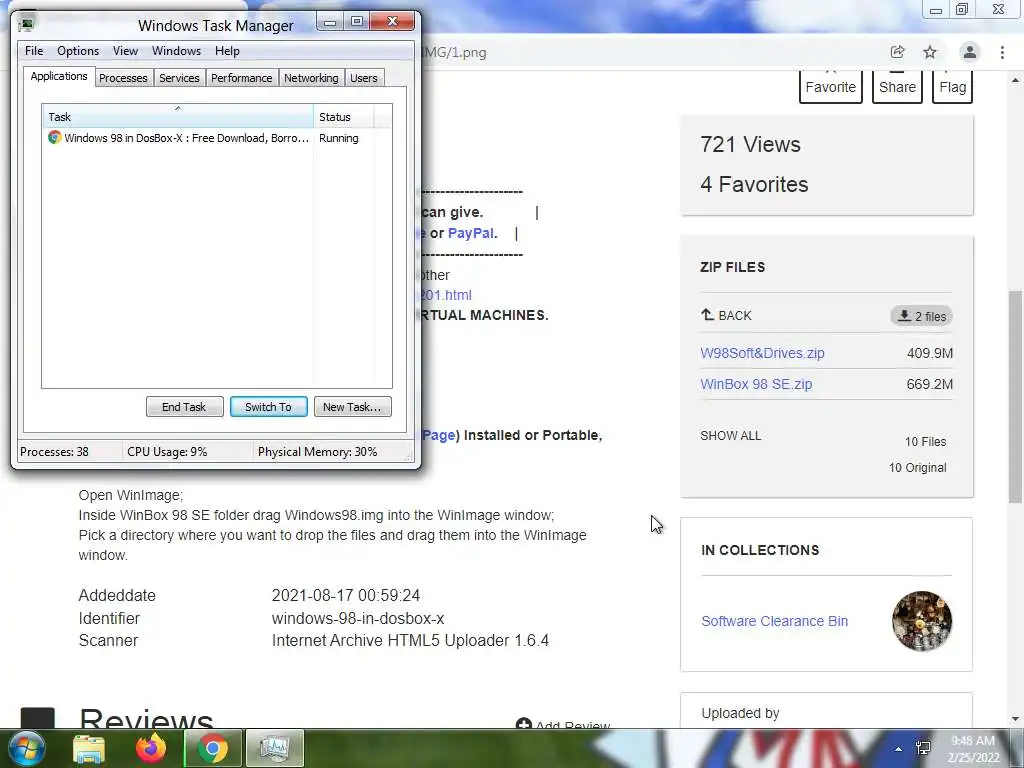Image resolution: width=1024 pixels, height=768 pixels.
Task: Click the share page icon in Chrome's address bar
Action: pyautogui.click(x=897, y=52)
